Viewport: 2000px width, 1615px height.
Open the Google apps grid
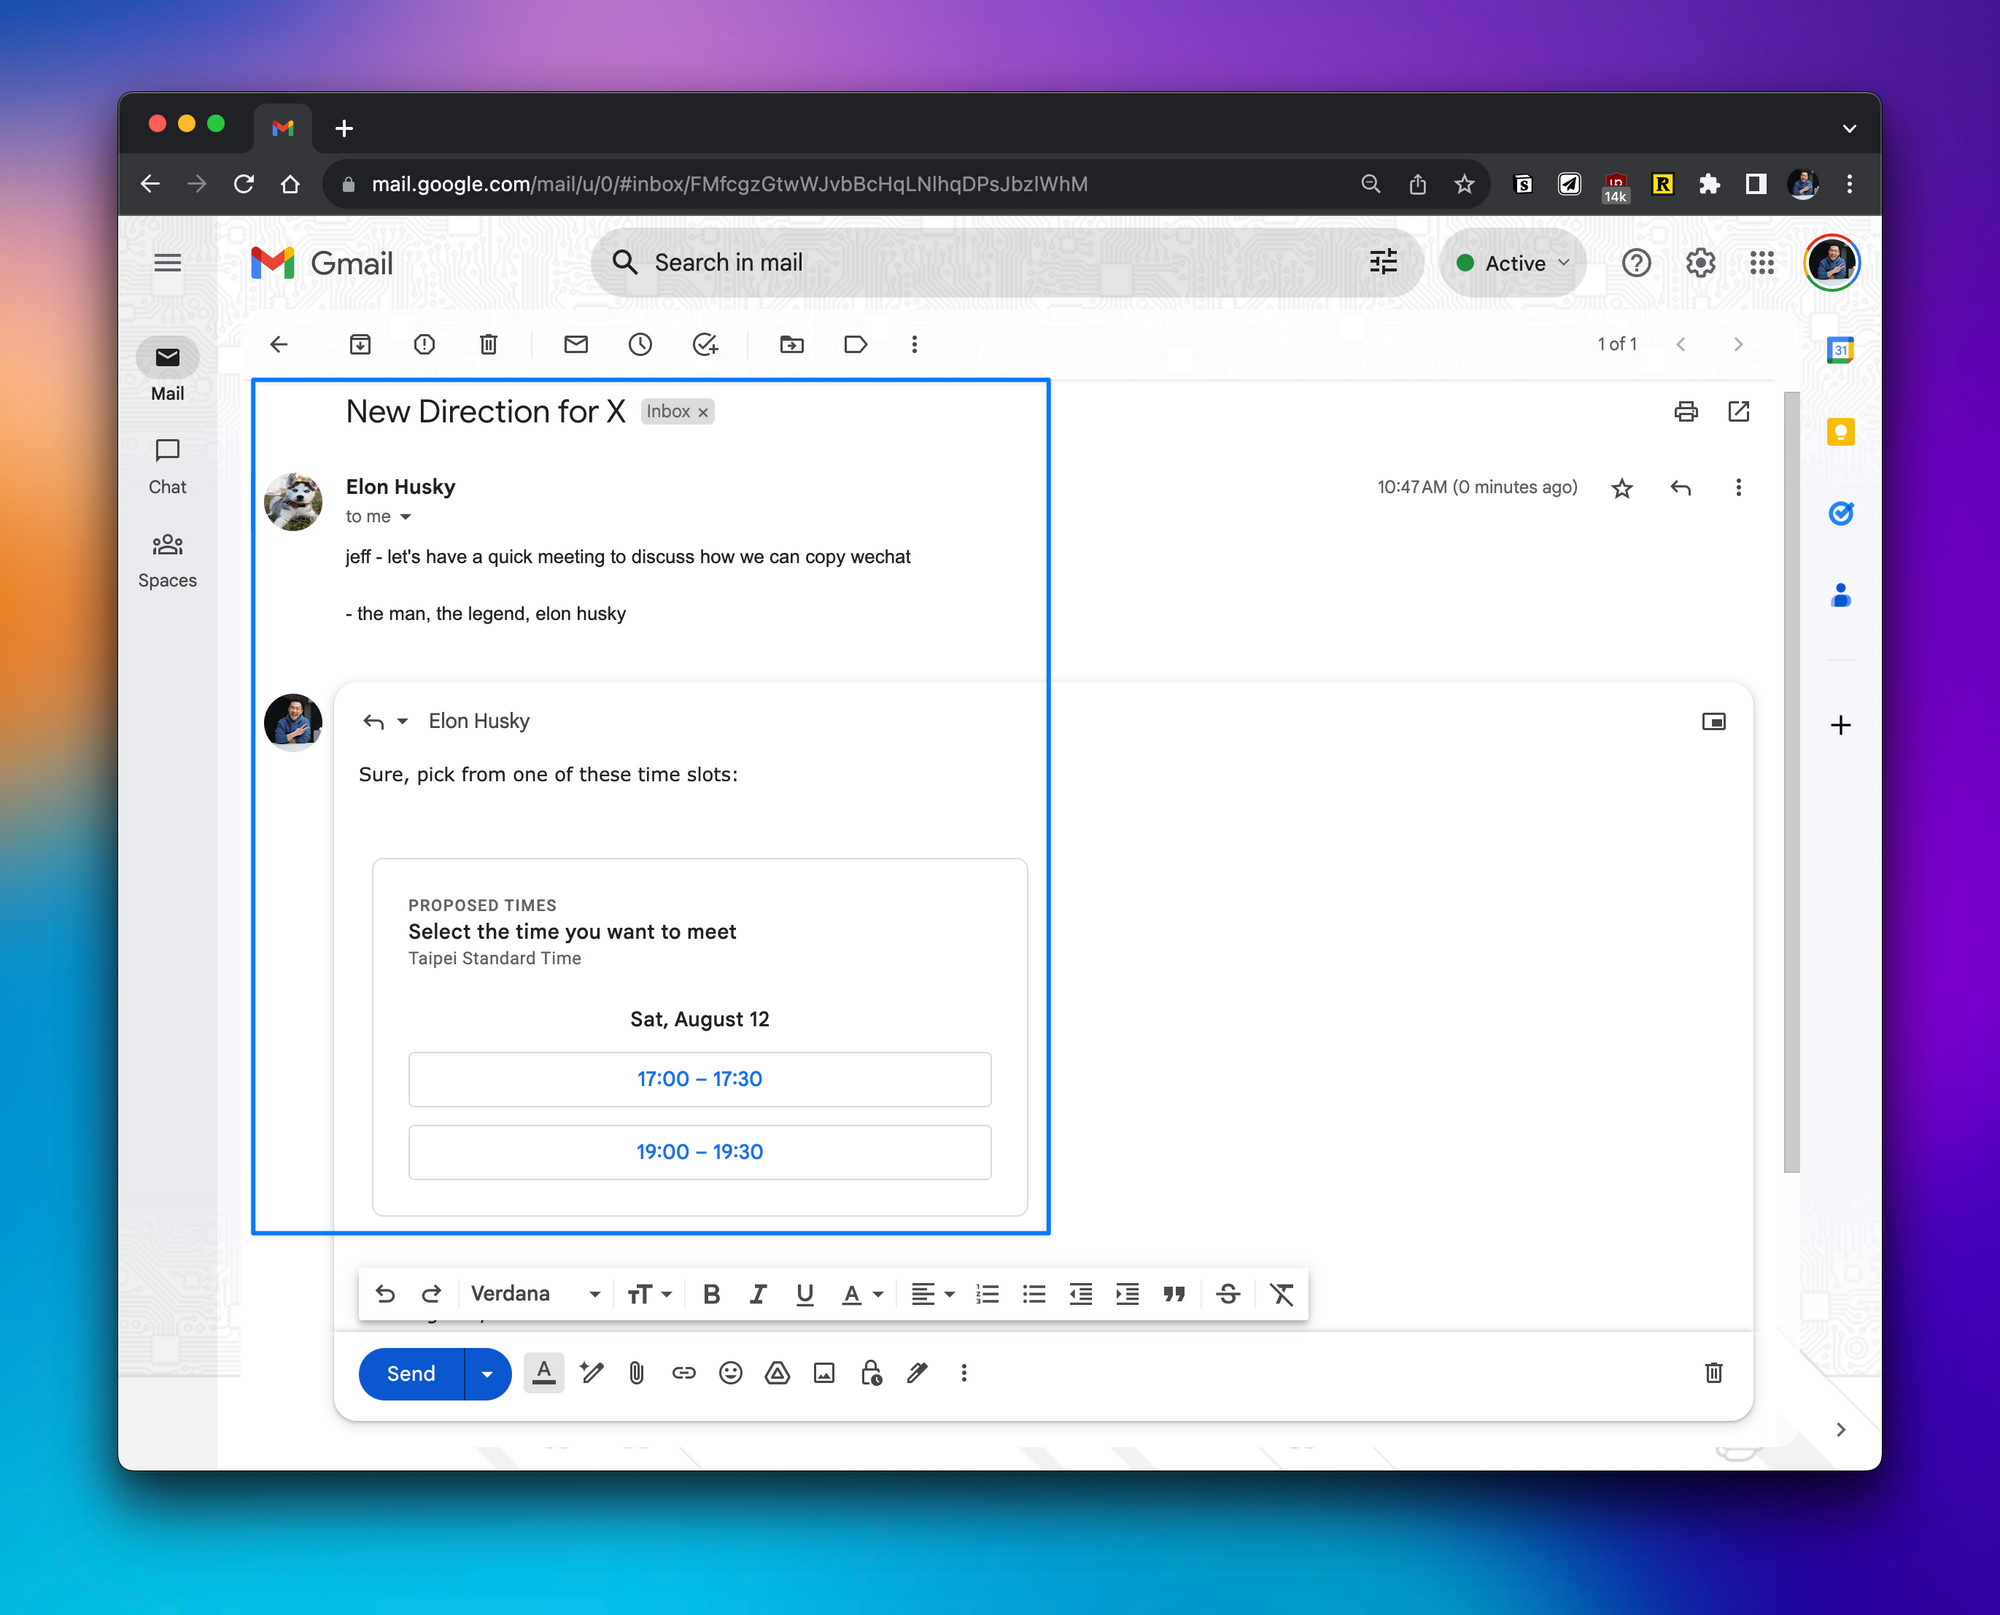1762,263
